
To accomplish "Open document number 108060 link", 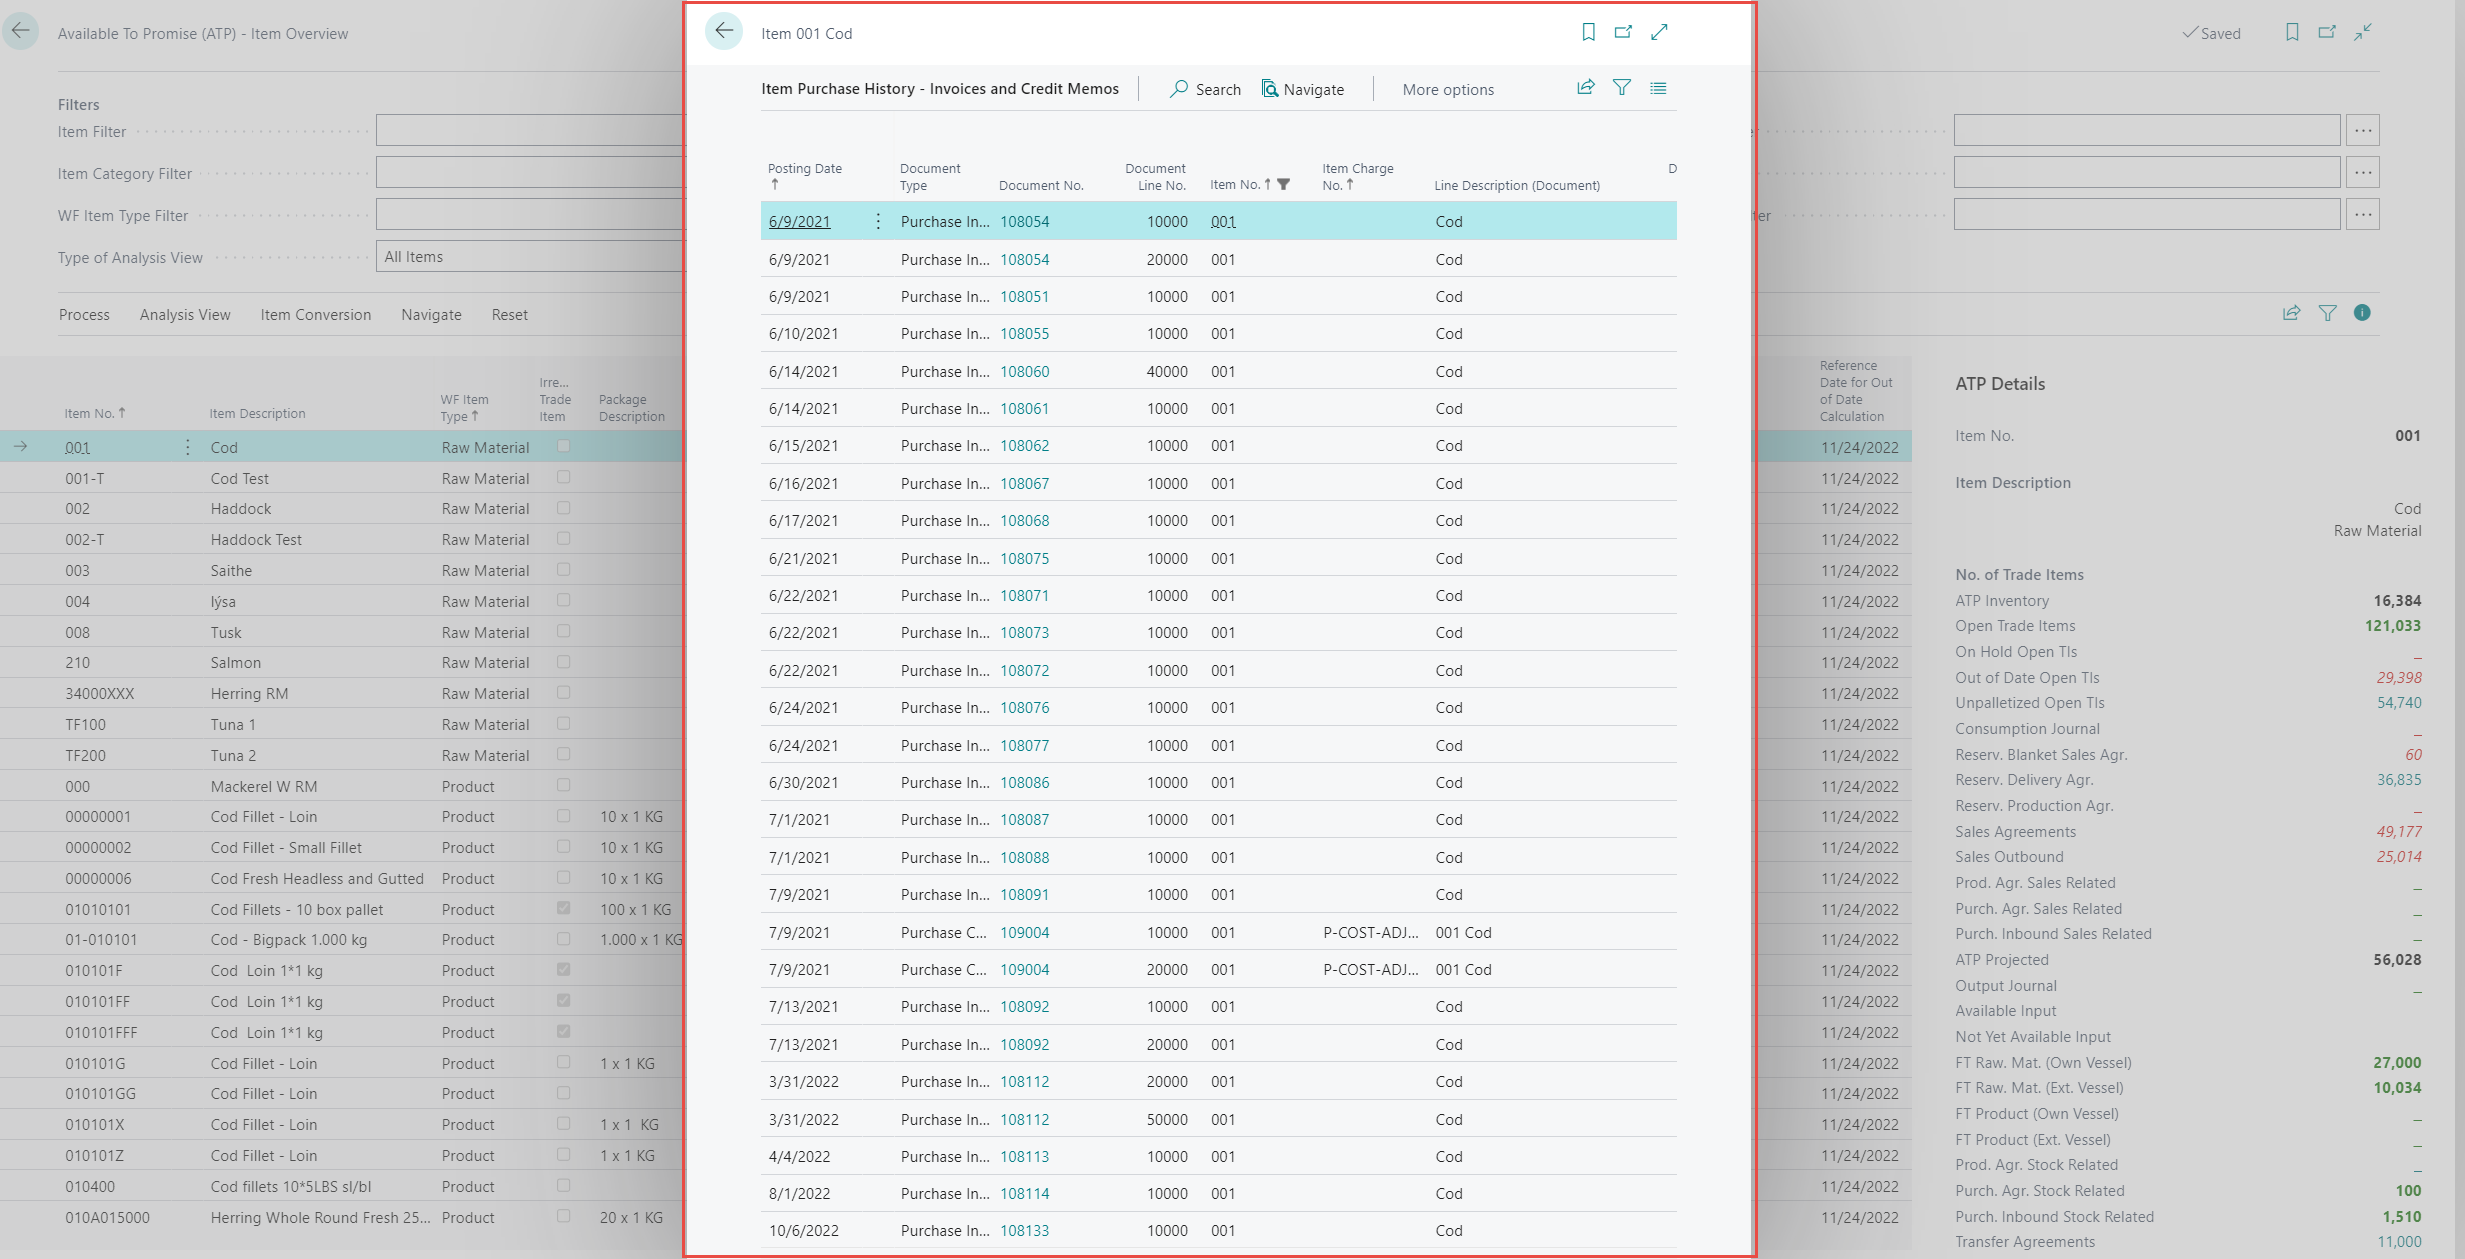I will click(x=1024, y=371).
